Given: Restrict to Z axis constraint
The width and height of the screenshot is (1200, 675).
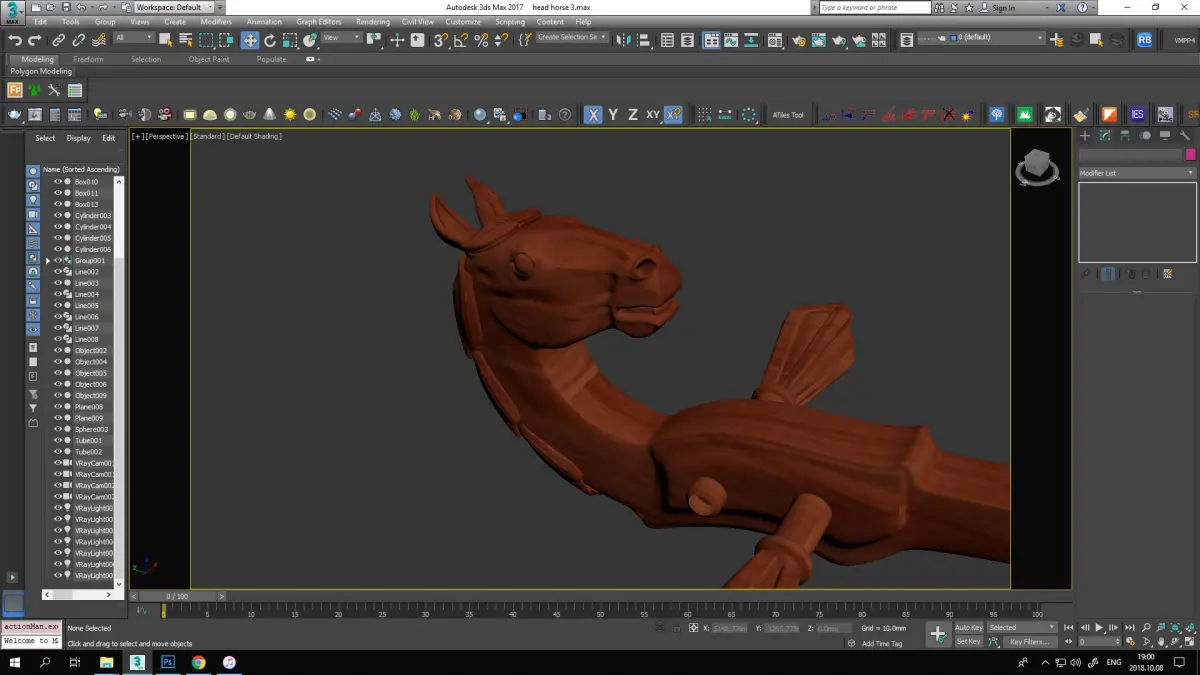Looking at the screenshot, I should [633, 115].
